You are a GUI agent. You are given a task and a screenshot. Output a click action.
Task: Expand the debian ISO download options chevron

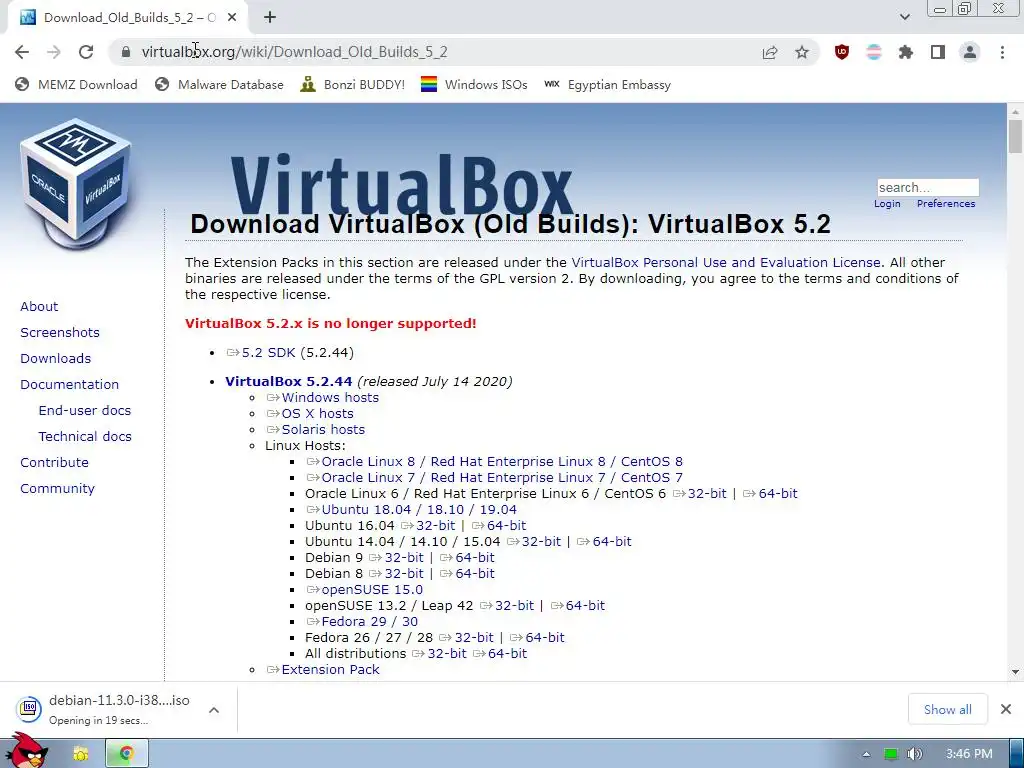point(214,710)
